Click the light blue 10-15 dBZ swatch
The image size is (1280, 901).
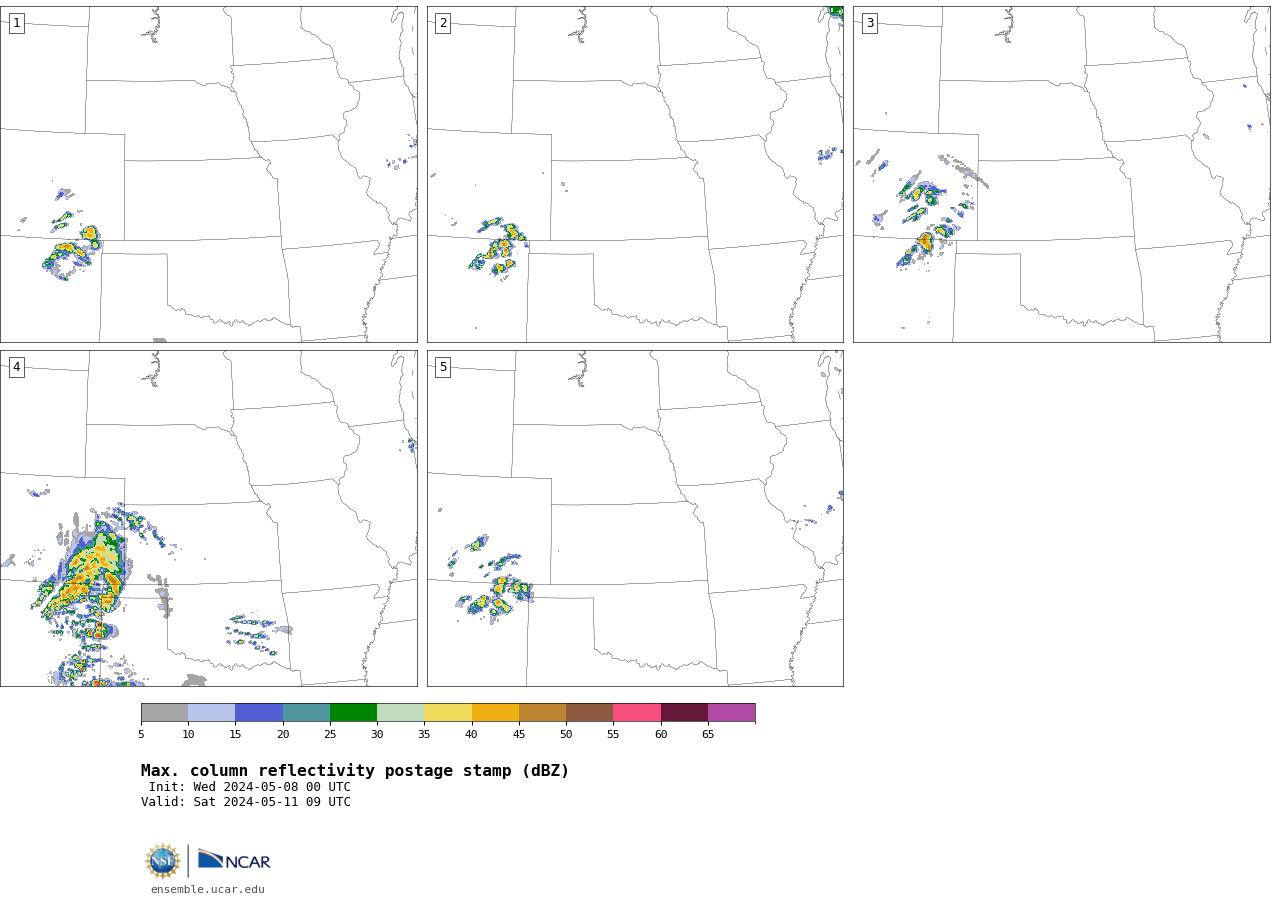[x=211, y=712]
